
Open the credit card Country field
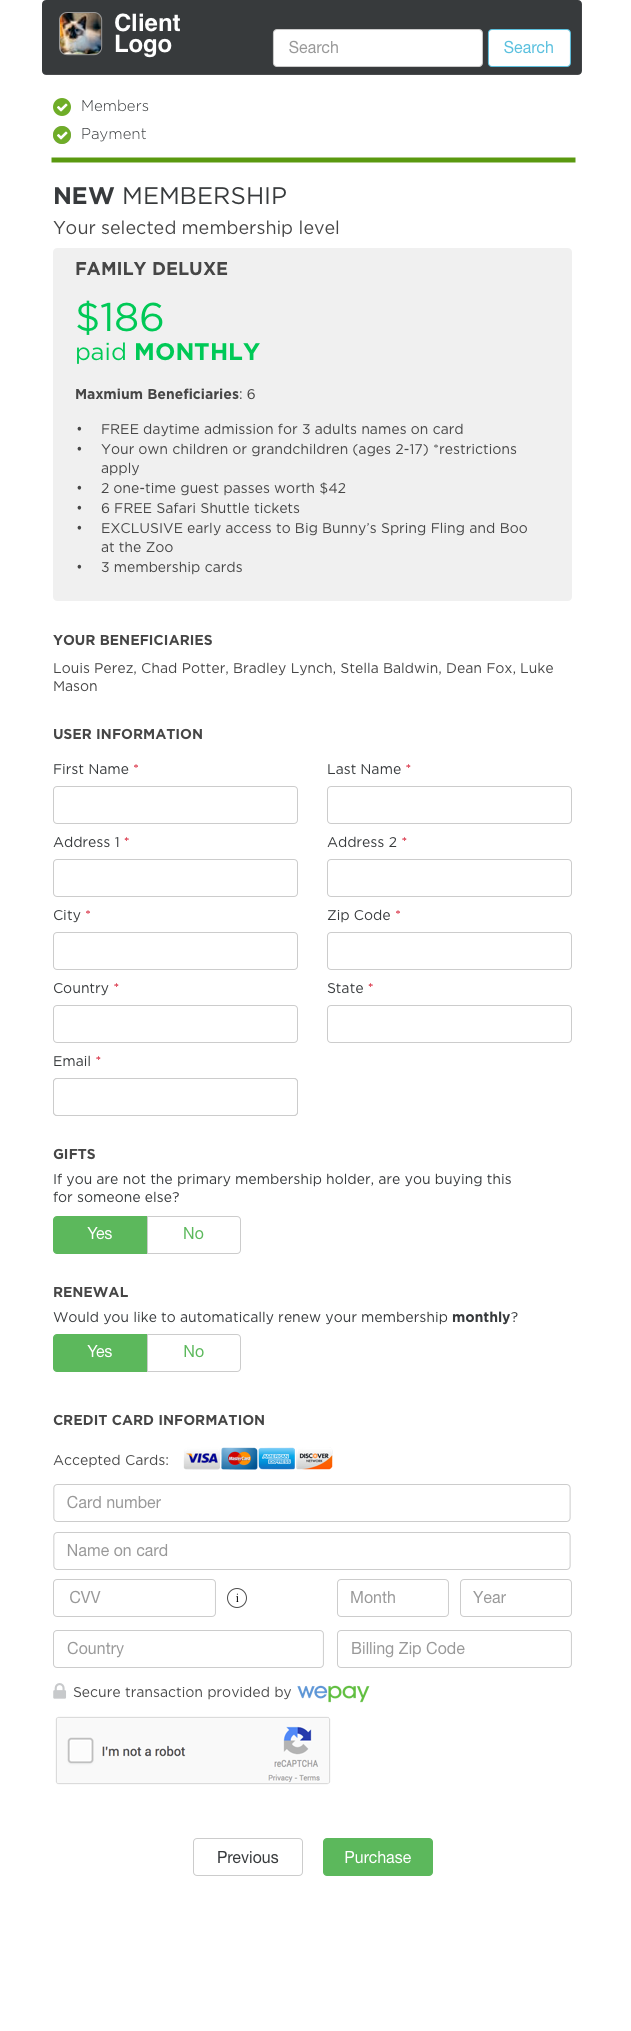pos(189,1649)
